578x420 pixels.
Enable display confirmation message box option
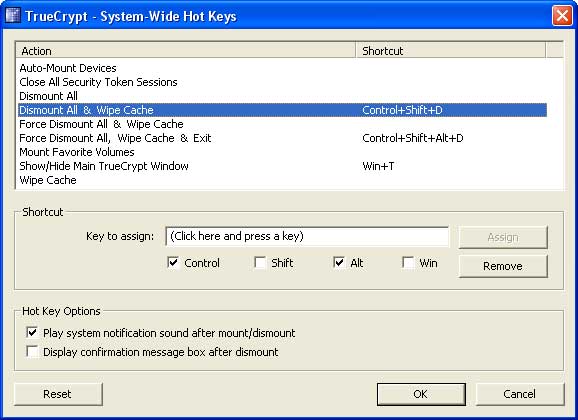click(32, 351)
